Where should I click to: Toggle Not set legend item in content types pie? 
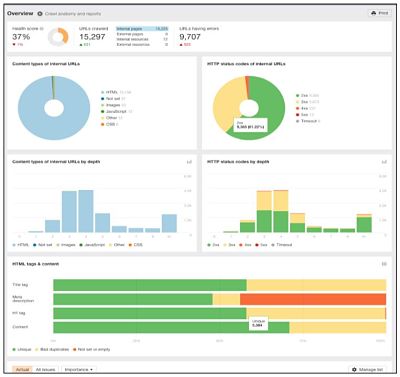point(113,99)
